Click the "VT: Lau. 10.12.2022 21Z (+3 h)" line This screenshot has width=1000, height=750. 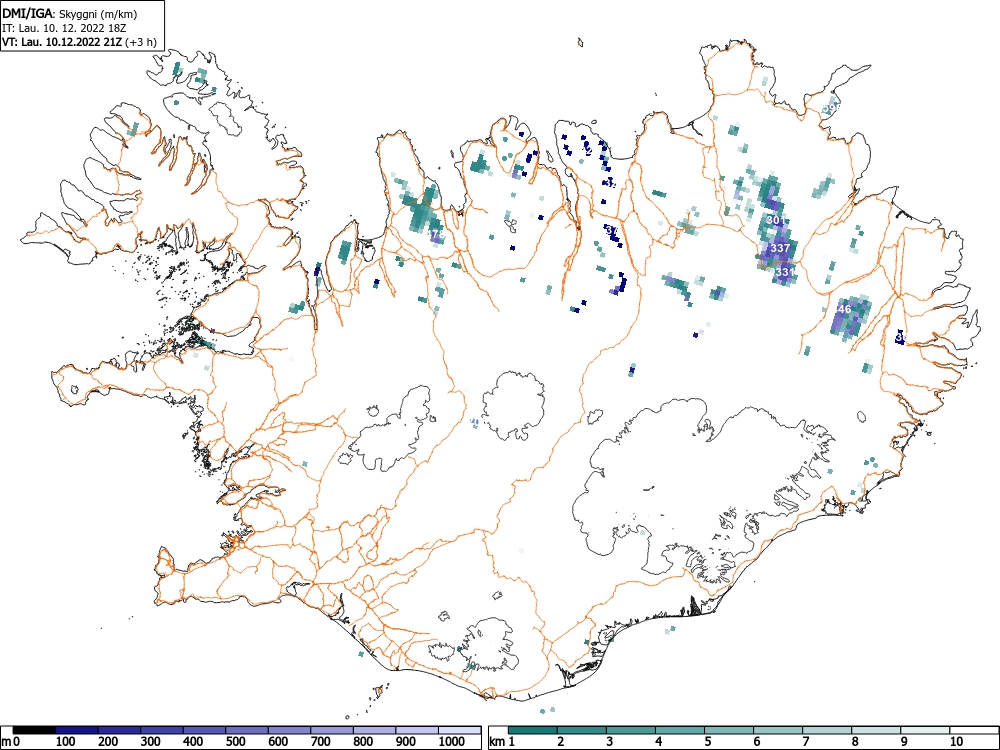pos(79,42)
